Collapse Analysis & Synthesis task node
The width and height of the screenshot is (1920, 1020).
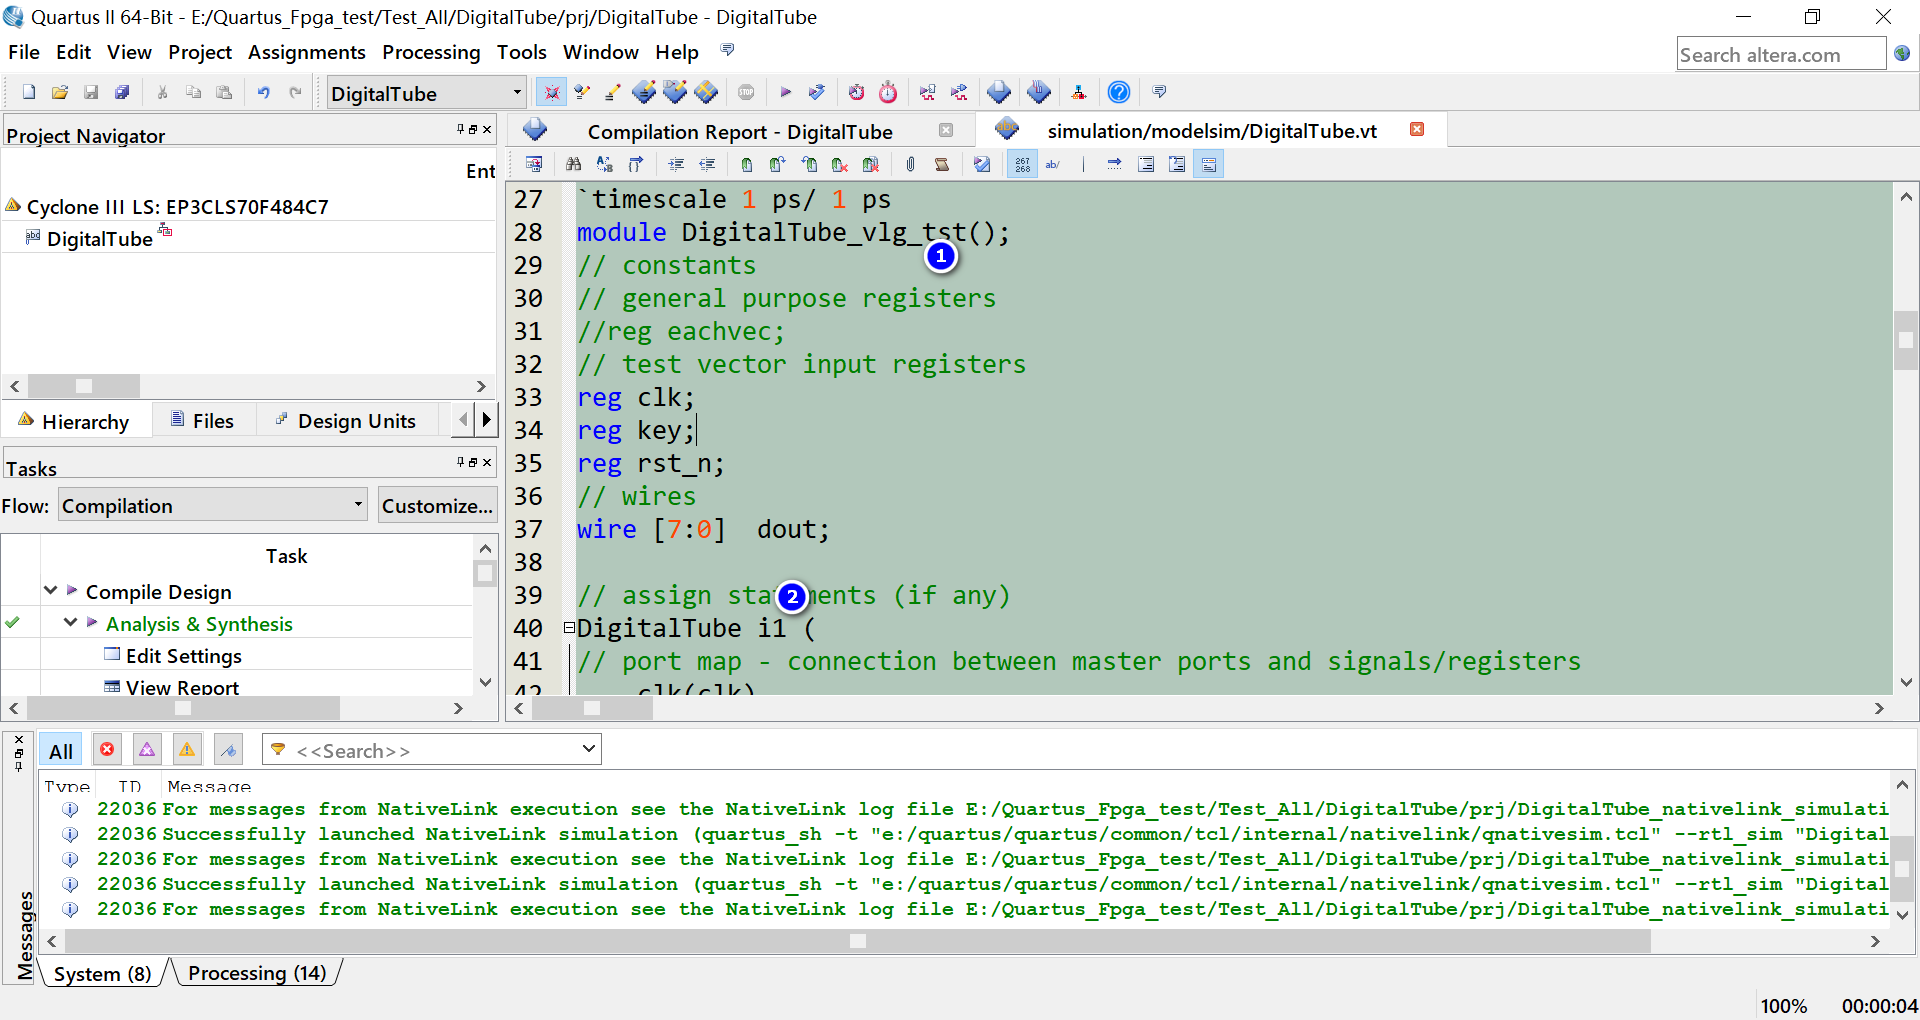[70, 623]
